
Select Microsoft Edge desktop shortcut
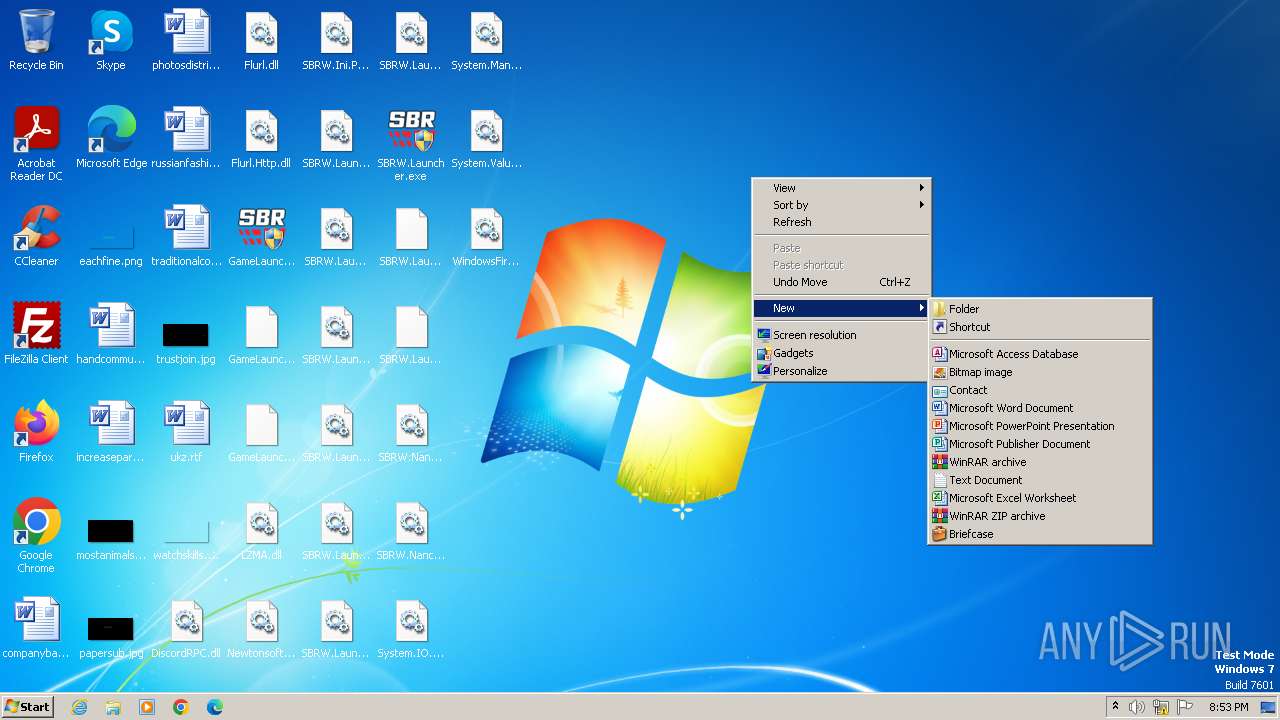[111, 138]
